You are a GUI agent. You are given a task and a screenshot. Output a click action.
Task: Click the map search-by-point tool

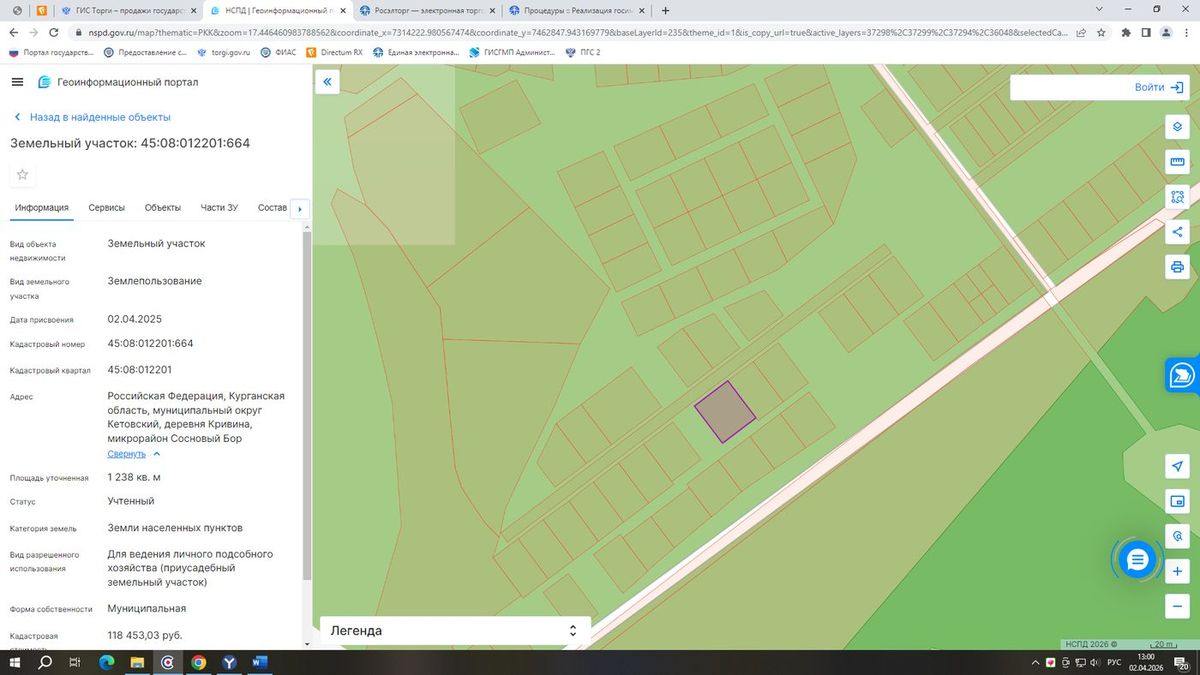(x=1177, y=536)
